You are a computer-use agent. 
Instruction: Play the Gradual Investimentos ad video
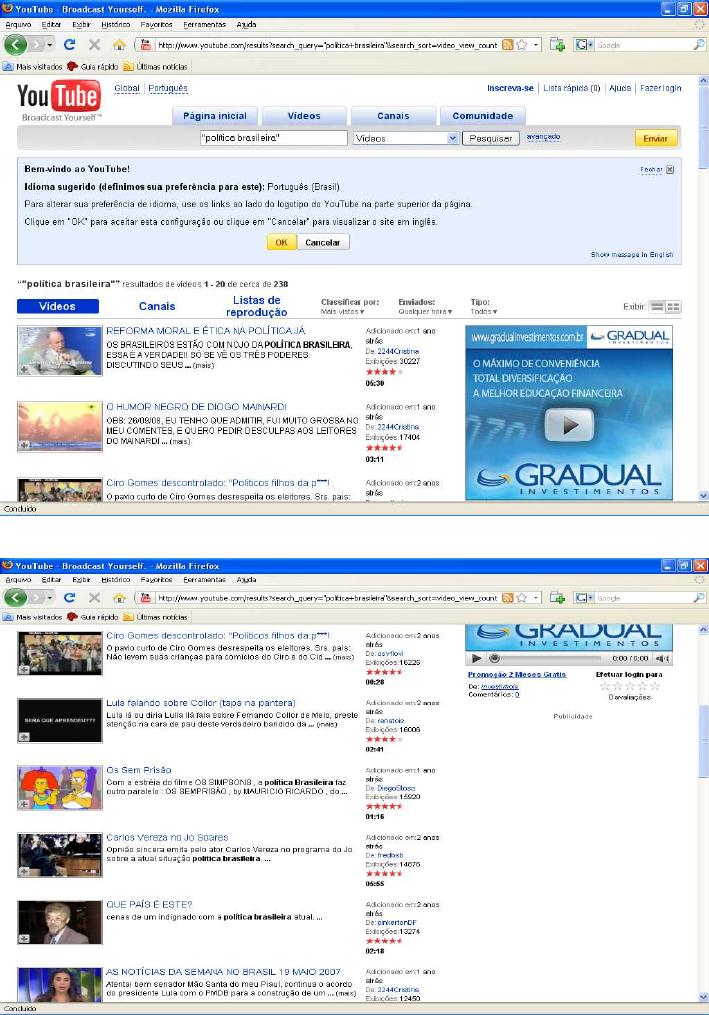click(x=569, y=425)
